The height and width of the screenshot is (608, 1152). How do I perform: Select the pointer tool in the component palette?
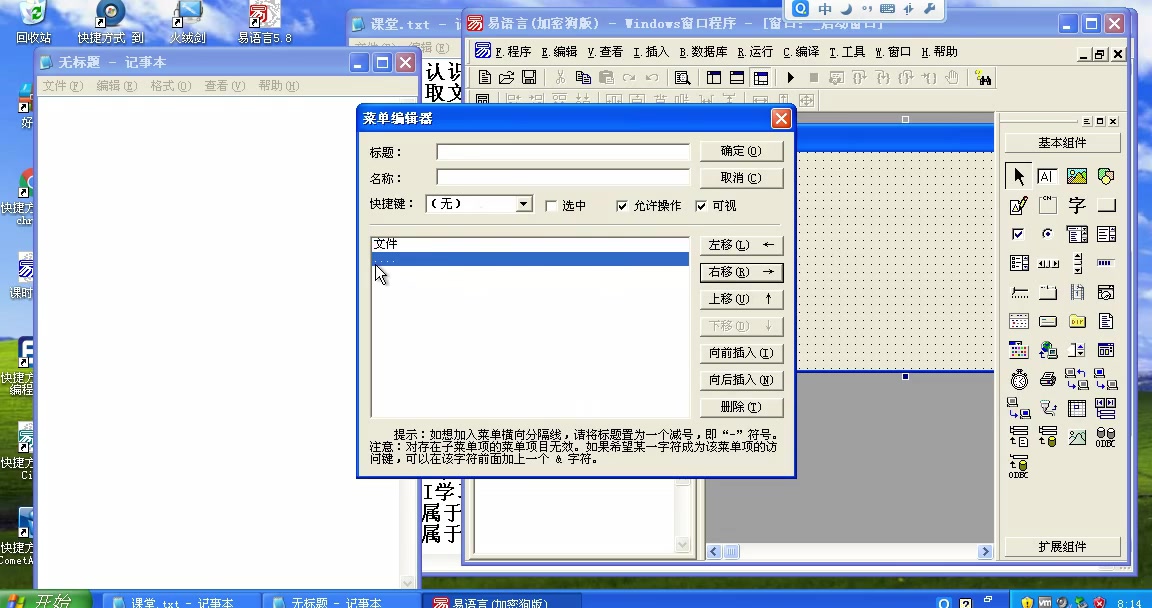coord(1018,178)
